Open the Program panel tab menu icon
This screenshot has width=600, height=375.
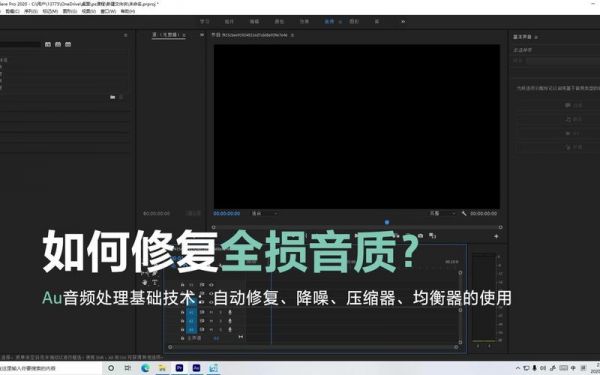tap(292, 35)
